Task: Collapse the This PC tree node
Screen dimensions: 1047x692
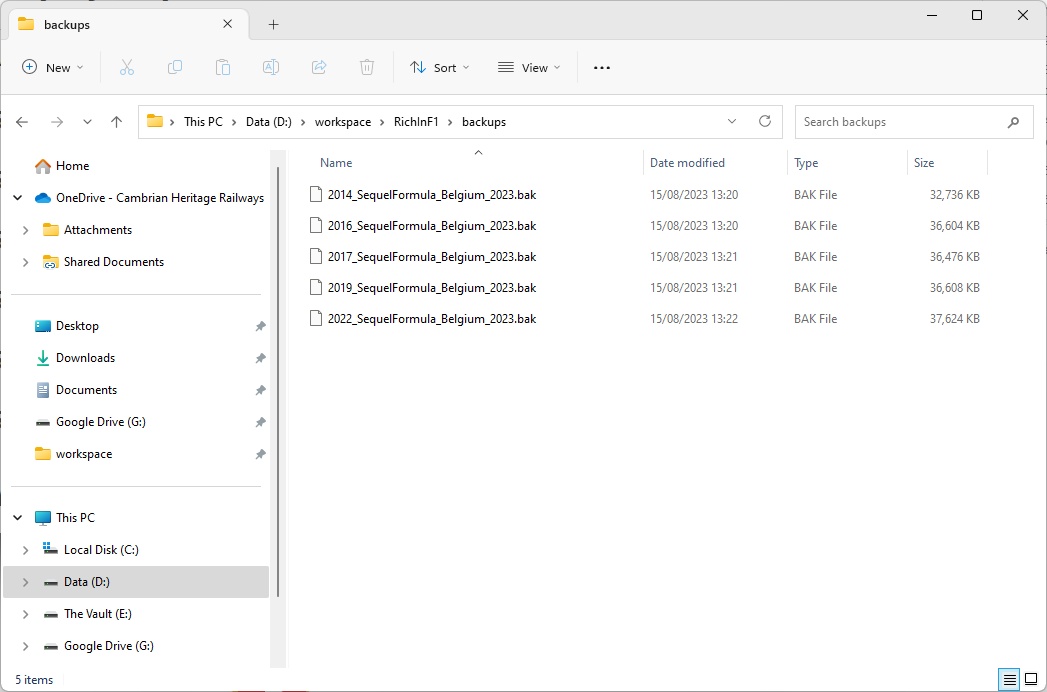Action: point(18,518)
